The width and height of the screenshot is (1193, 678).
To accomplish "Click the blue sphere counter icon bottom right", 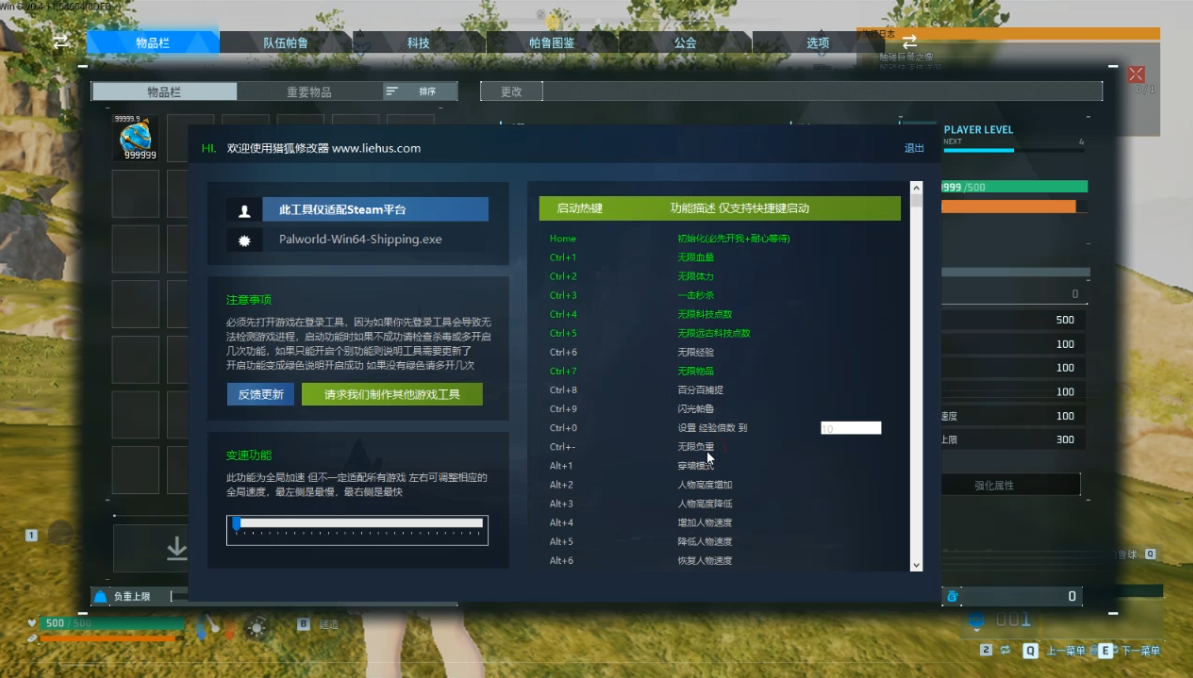I will [976, 621].
